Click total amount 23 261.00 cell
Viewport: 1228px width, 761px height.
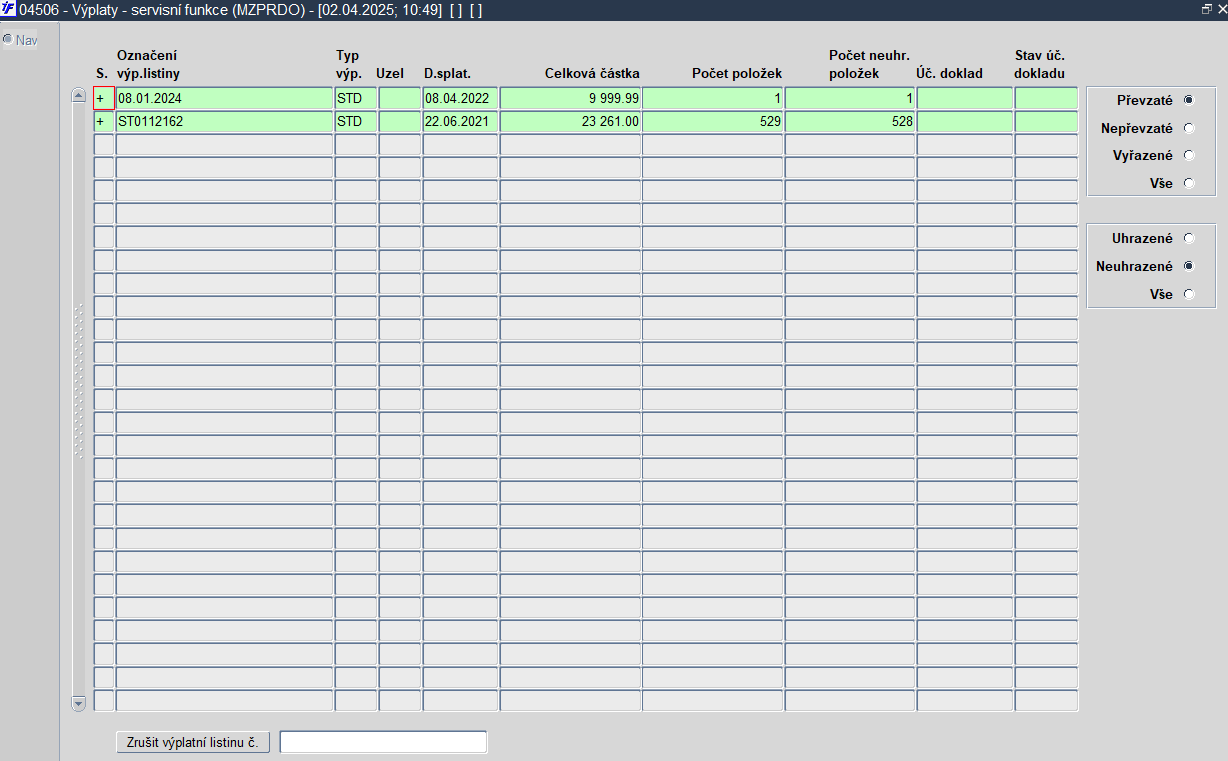coord(570,121)
